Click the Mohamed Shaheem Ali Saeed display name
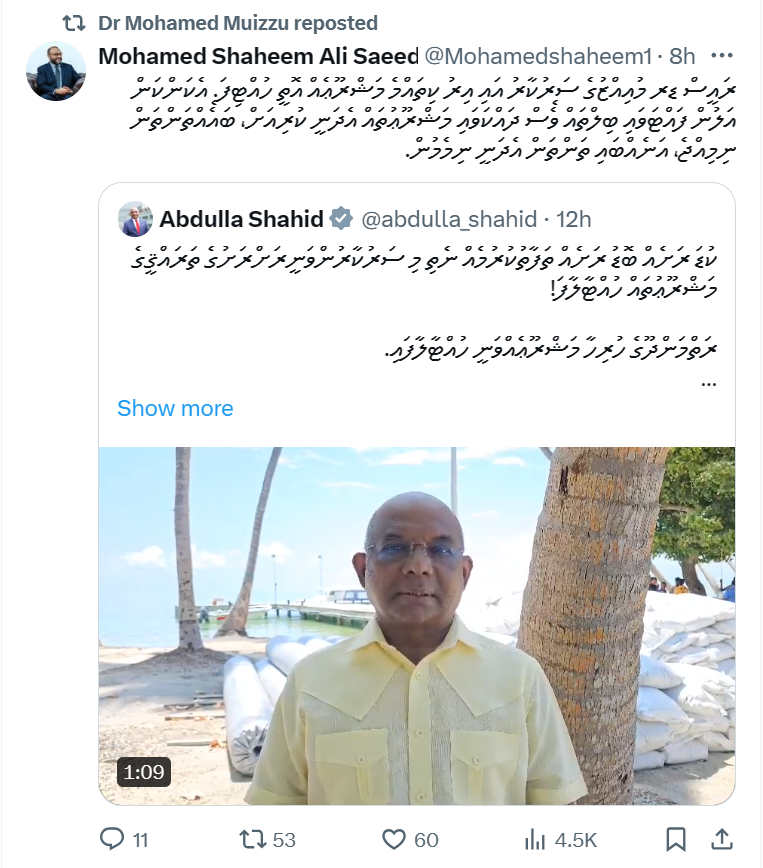Image resolution: width=763 pixels, height=868 pixels. coord(259,56)
